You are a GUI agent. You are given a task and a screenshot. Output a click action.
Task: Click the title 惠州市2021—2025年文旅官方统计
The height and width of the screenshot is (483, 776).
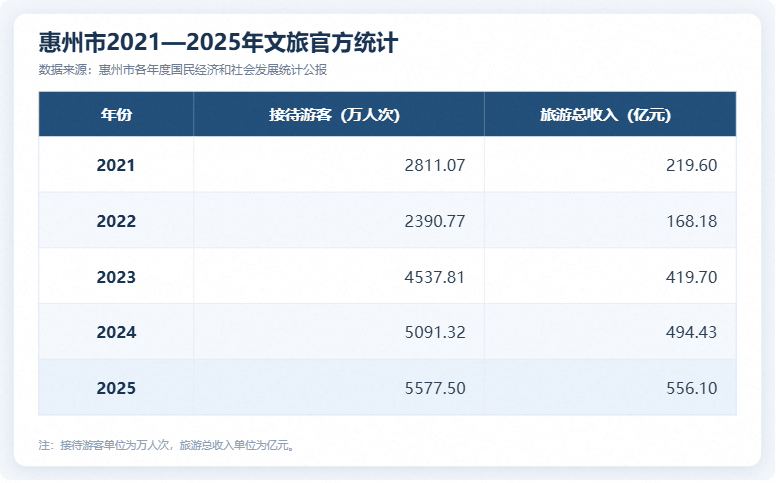coord(218,43)
